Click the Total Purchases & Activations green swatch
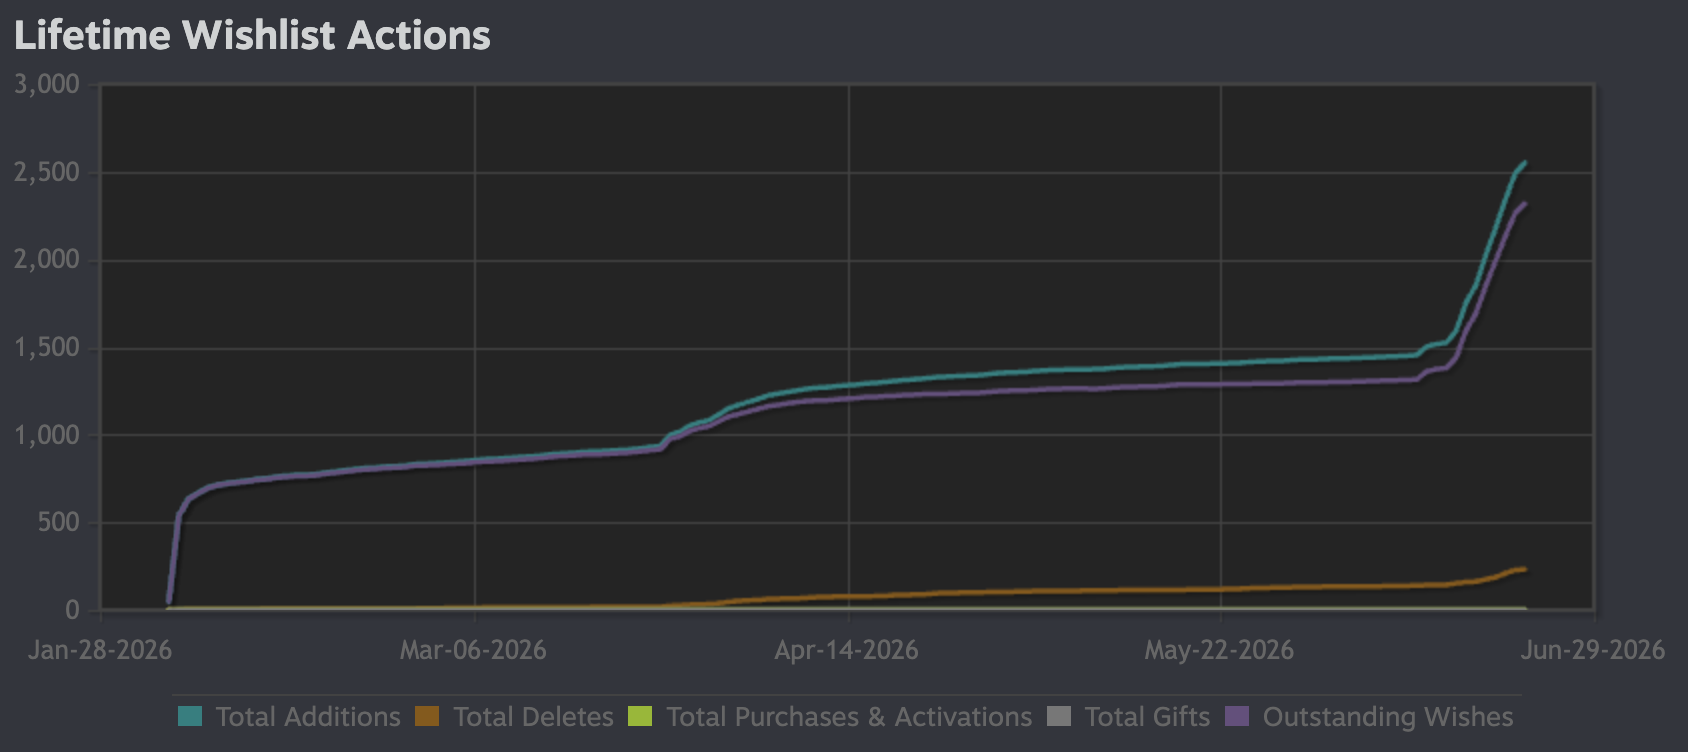Screen dimensions: 1688x752 pos(640,716)
